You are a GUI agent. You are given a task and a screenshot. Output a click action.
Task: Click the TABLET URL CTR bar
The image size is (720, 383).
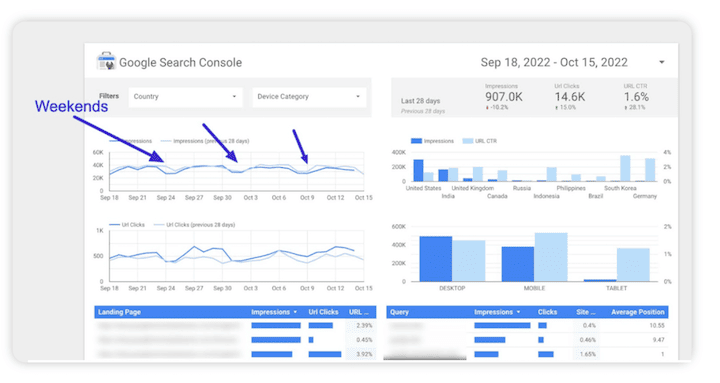[x=633, y=265]
